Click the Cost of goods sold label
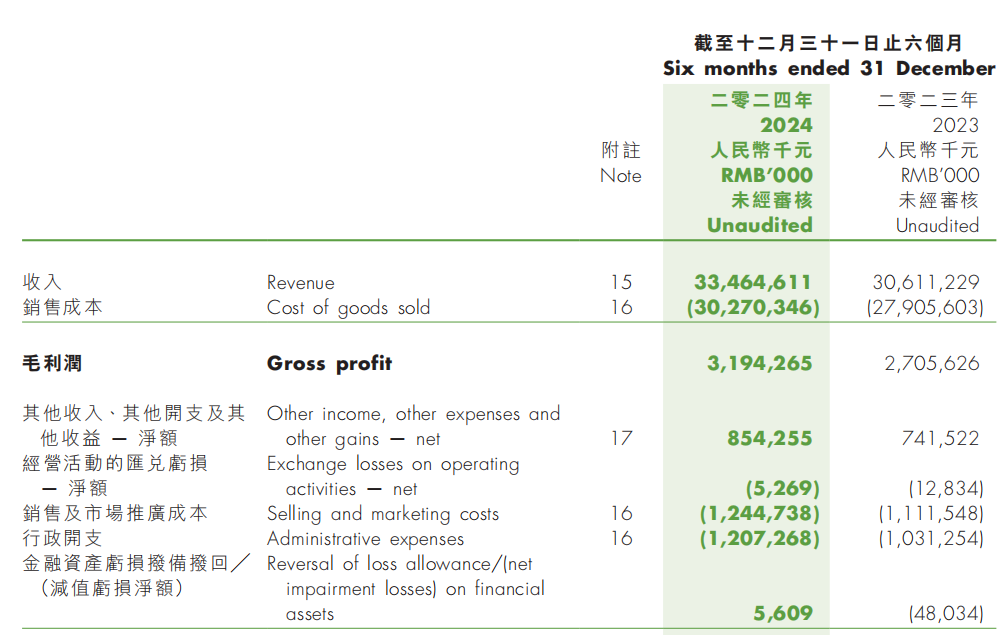 click(348, 308)
